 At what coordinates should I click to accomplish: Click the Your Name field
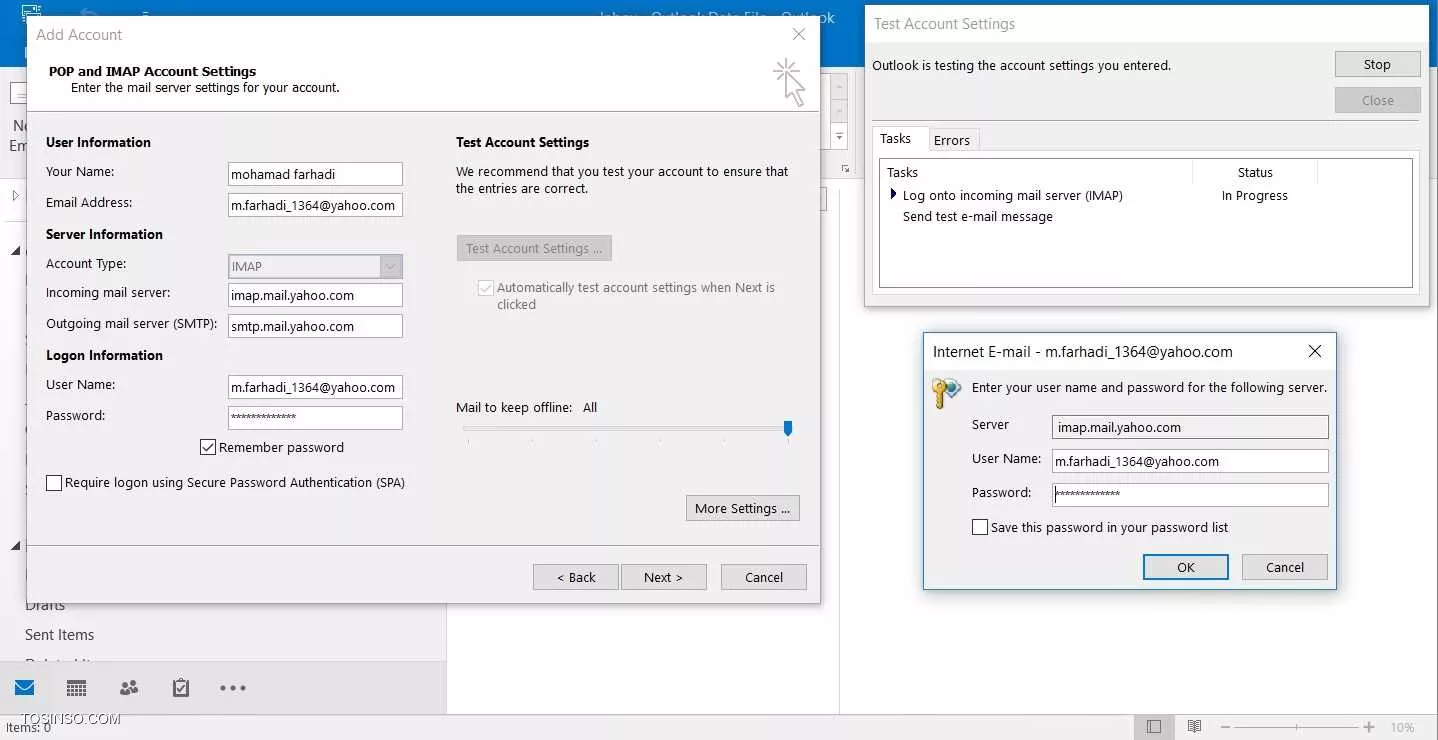point(315,174)
